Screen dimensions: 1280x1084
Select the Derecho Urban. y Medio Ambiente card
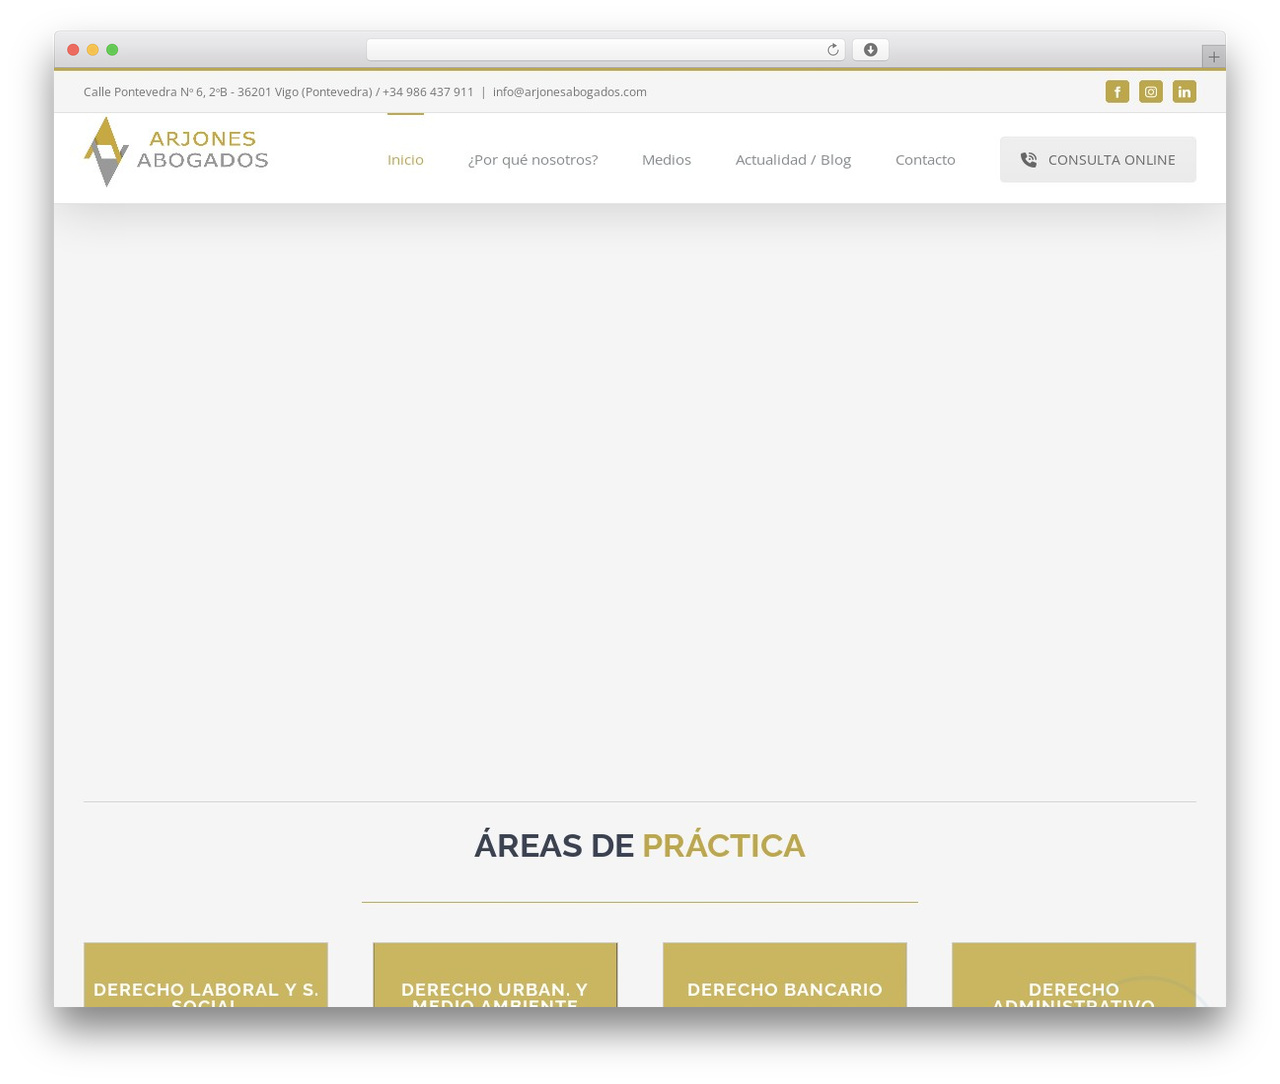tap(495, 975)
